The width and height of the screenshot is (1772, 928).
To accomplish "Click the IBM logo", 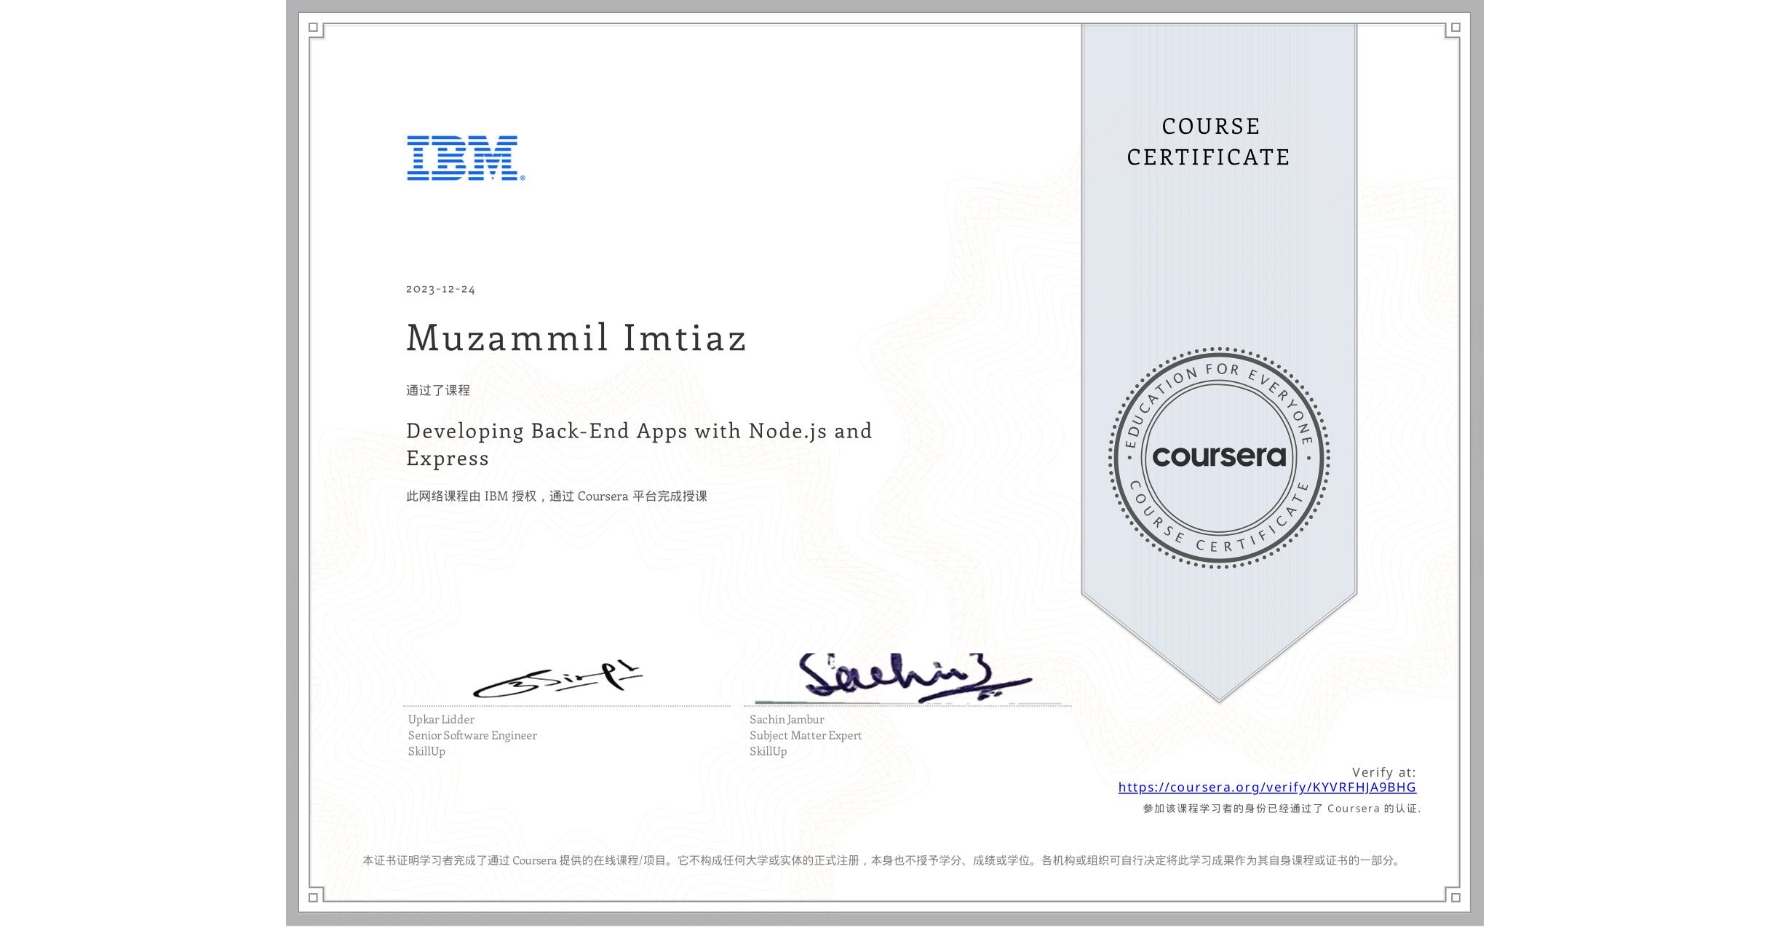I will (465, 158).
